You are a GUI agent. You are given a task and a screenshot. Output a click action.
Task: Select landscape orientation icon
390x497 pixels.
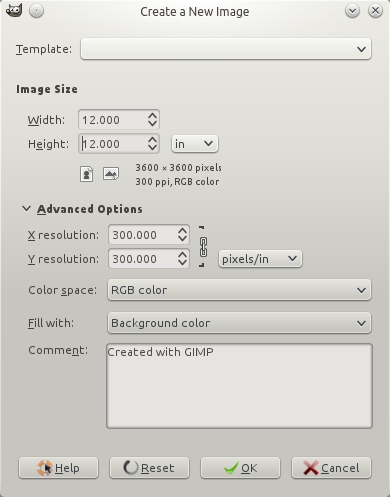tap(111, 174)
